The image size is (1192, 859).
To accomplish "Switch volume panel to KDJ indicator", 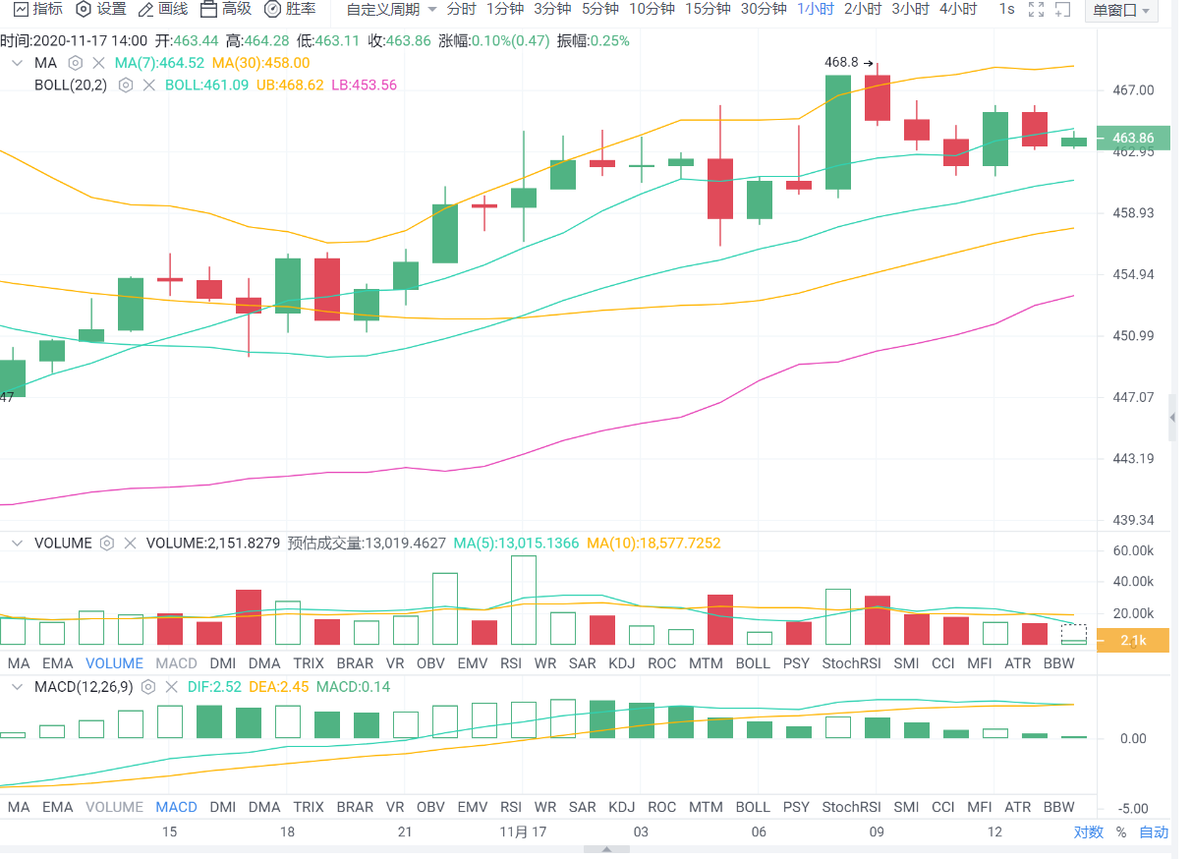I will 621,663.
